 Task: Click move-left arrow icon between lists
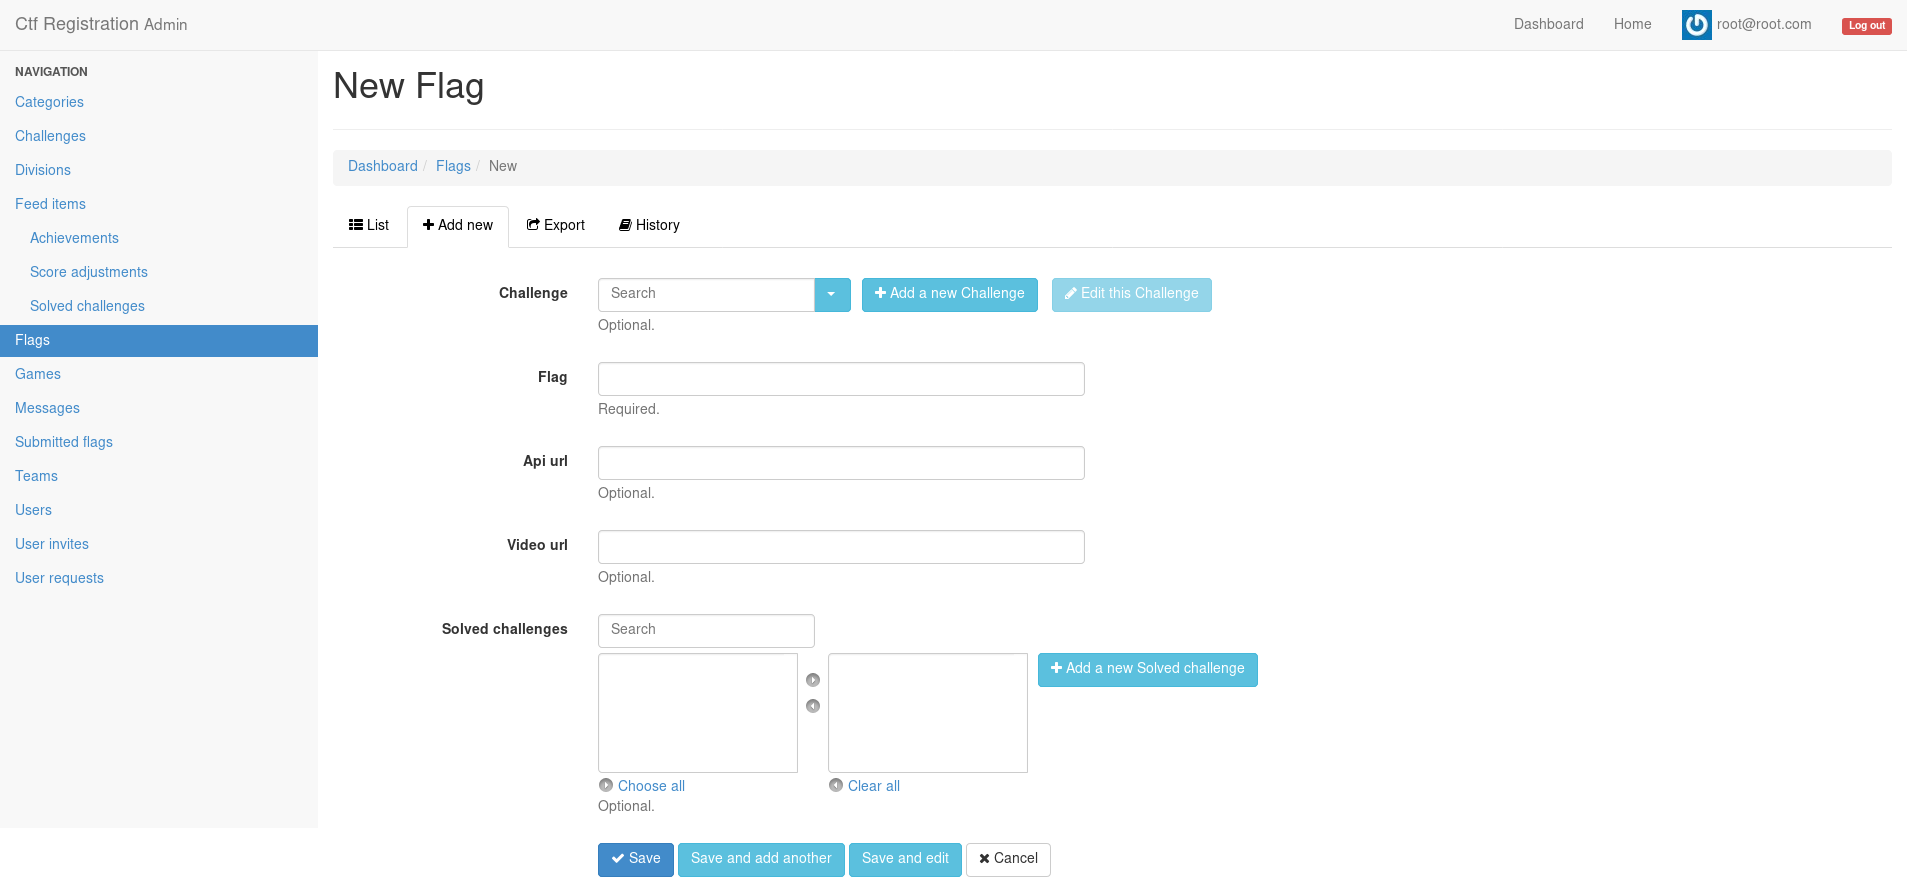813,706
